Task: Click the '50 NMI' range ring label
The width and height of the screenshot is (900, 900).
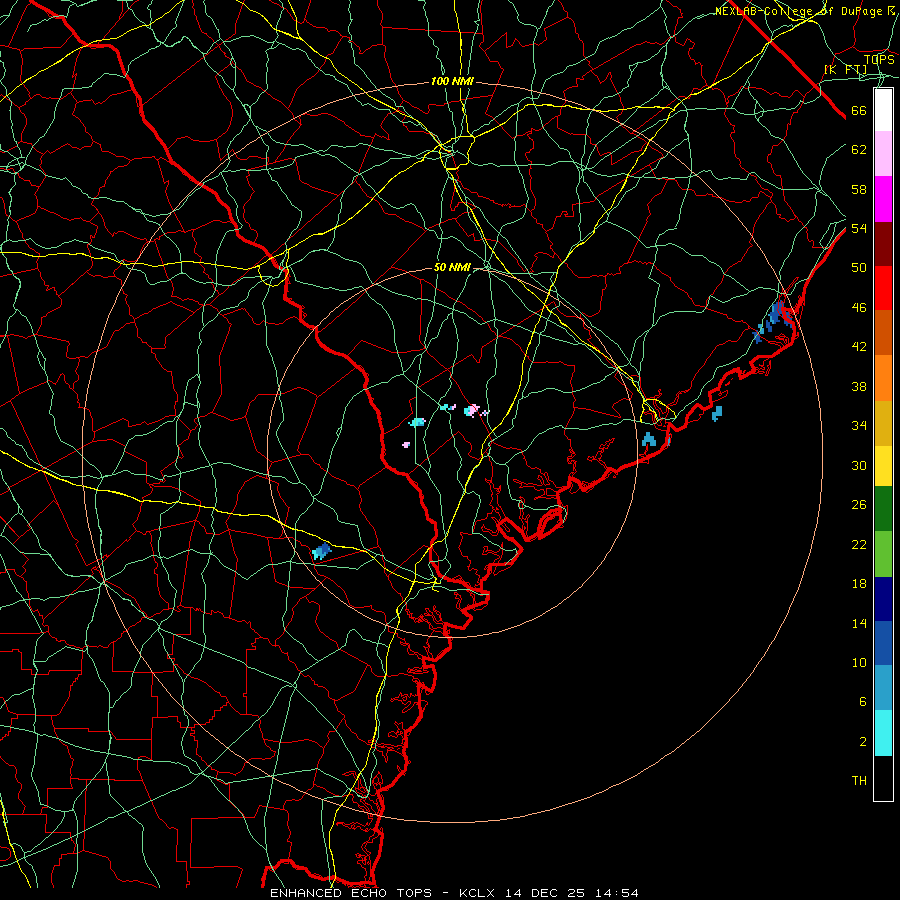Action: point(452,267)
